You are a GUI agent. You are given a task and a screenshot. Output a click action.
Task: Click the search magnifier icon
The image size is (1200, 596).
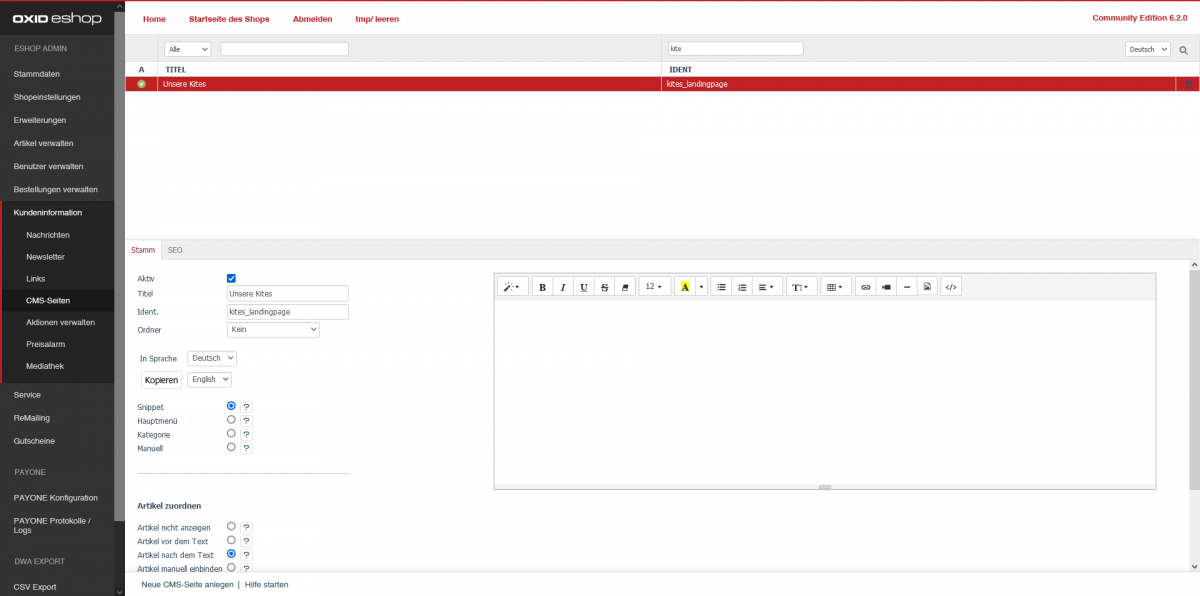pyautogui.click(x=1183, y=49)
